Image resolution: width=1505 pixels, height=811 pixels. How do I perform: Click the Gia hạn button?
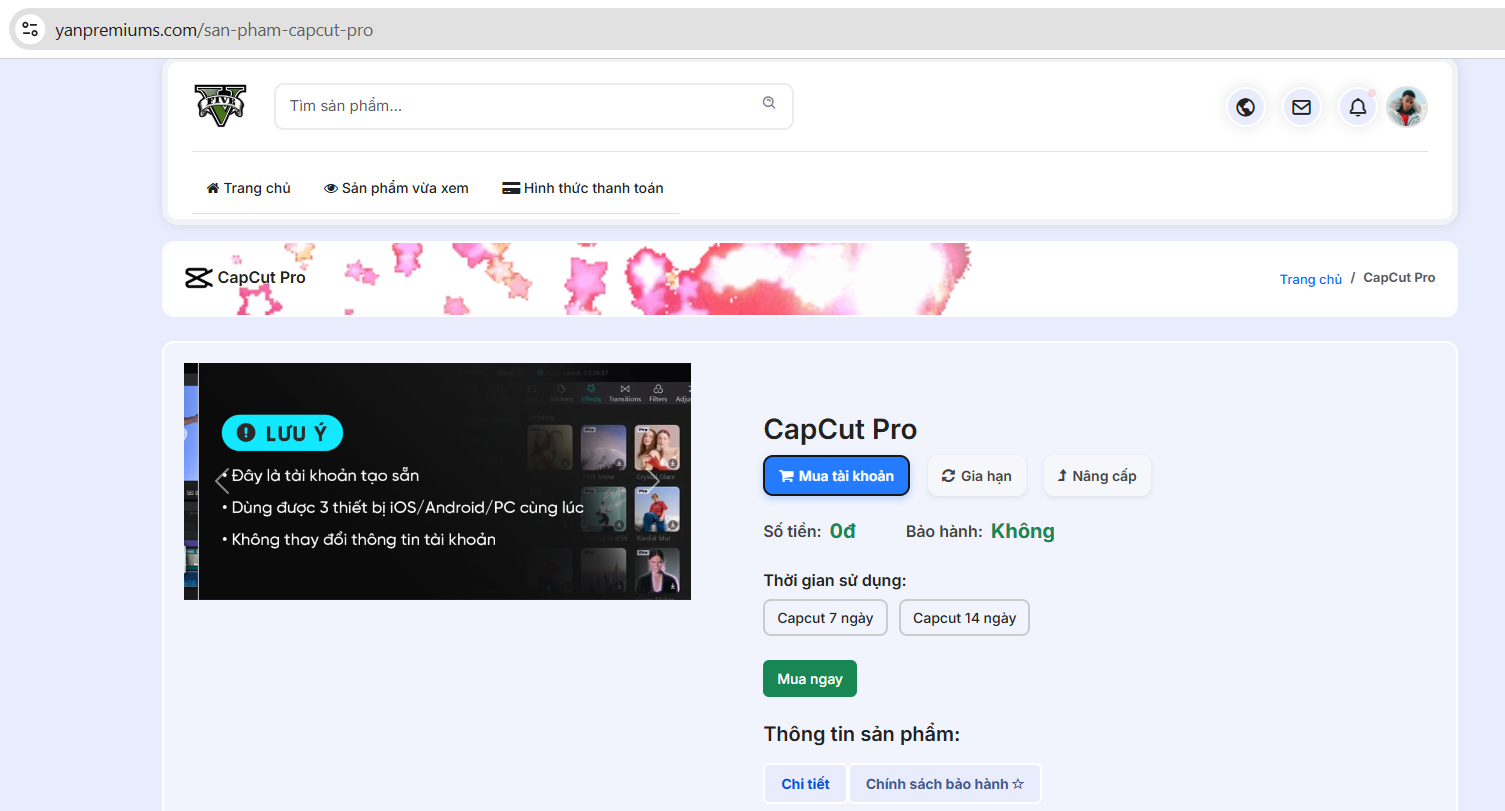977,476
